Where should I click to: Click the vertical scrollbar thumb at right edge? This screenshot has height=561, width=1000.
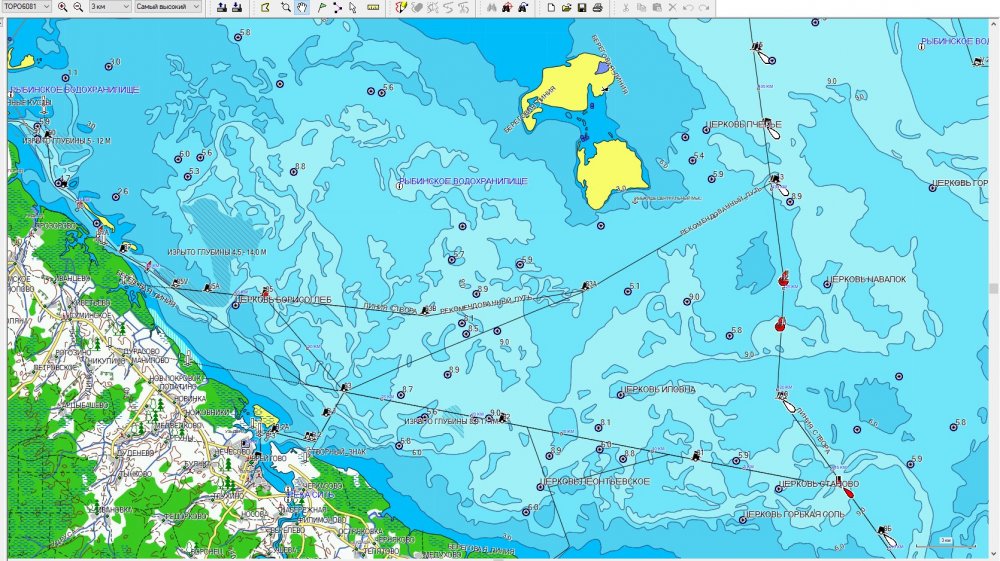pyautogui.click(x=994, y=288)
